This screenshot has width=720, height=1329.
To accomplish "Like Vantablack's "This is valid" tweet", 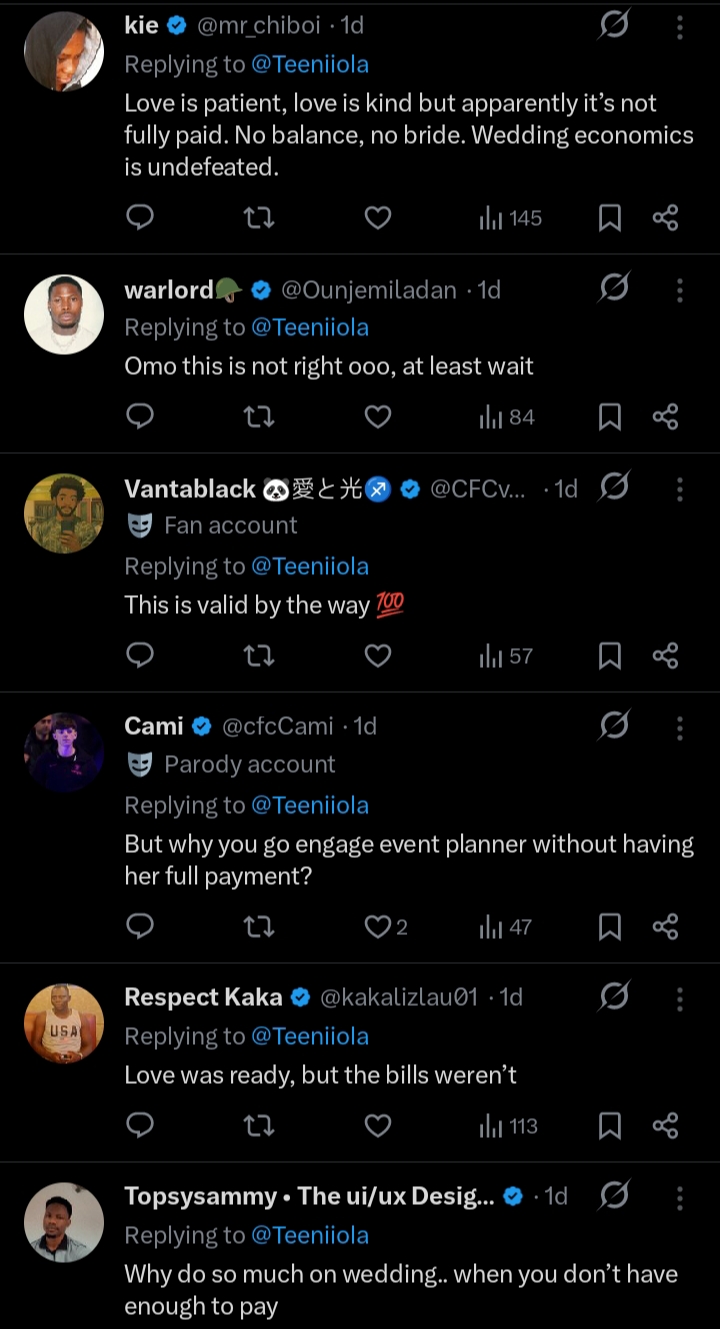I will coord(377,655).
